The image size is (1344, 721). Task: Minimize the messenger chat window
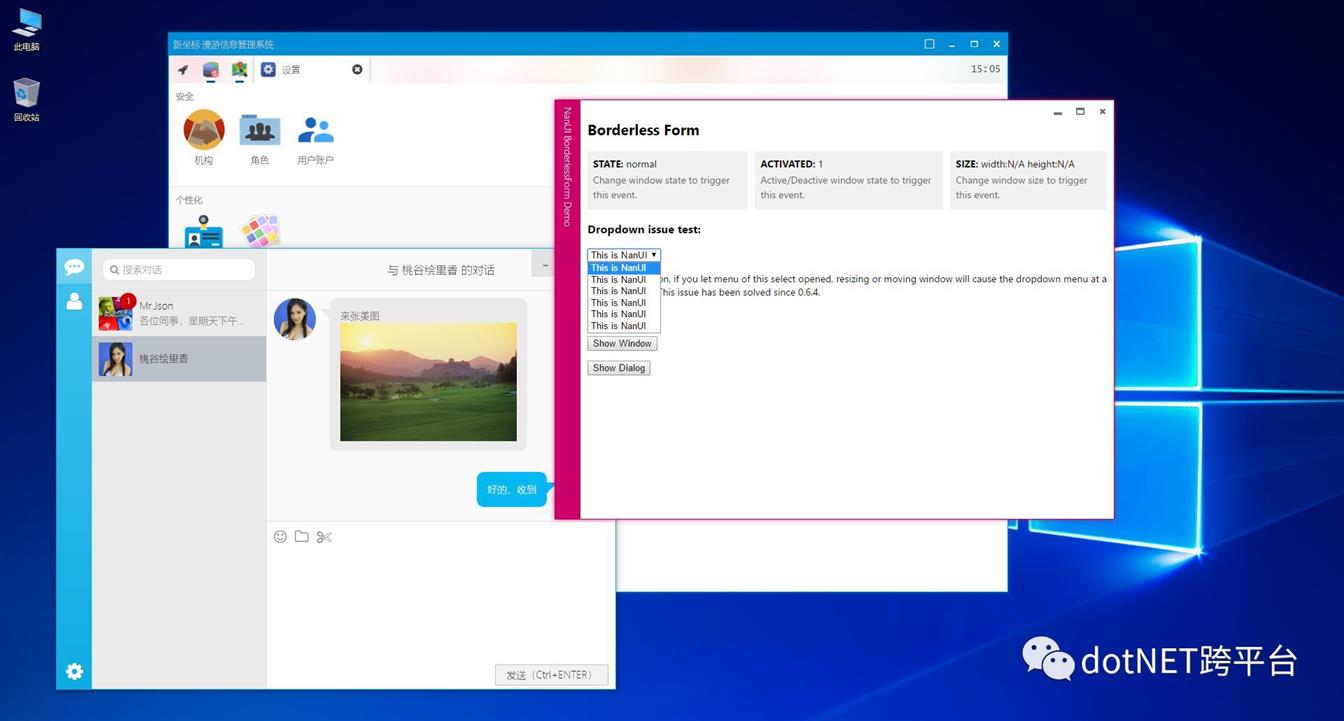coord(545,266)
